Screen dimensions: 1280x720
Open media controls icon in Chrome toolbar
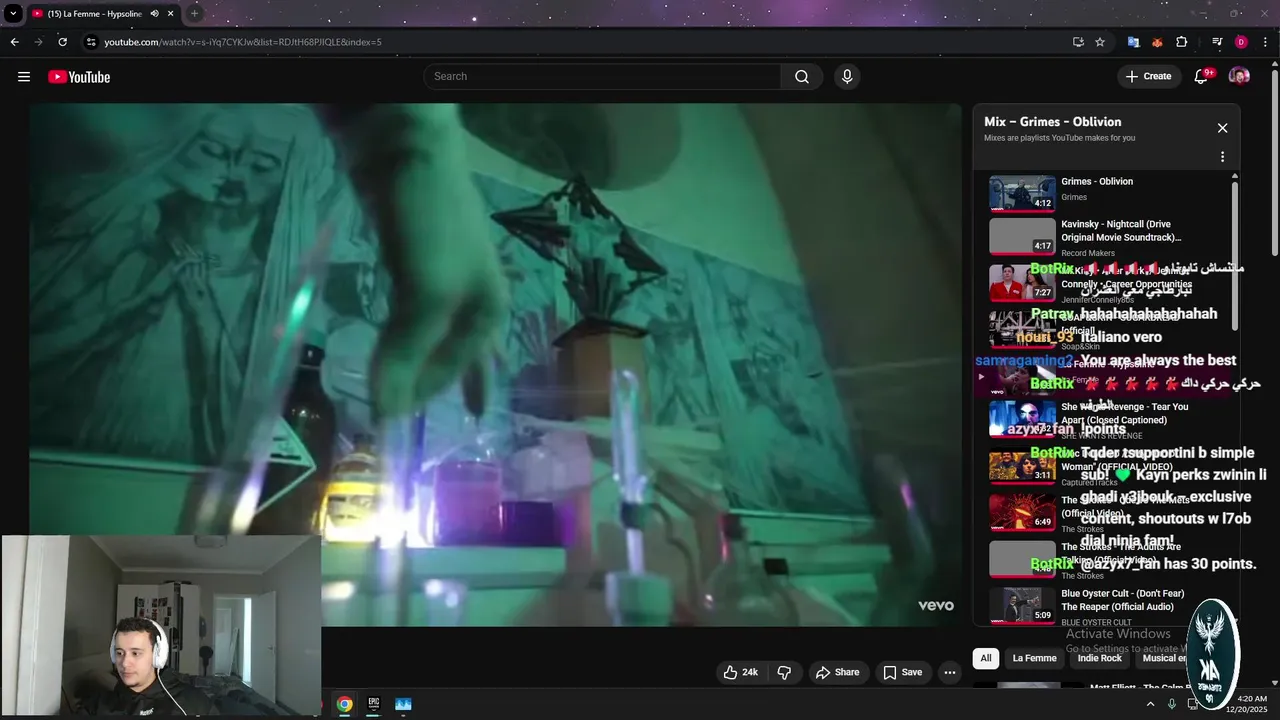point(1217,42)
